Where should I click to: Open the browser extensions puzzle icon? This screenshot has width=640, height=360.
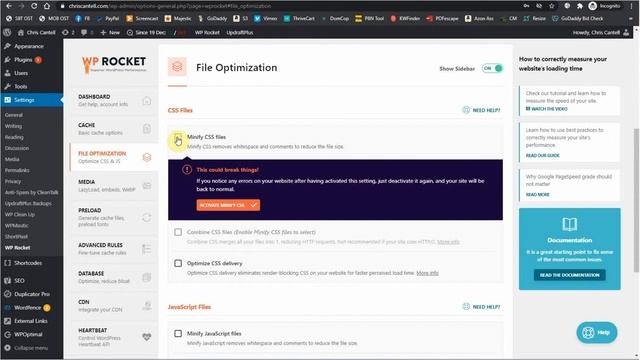580,6
